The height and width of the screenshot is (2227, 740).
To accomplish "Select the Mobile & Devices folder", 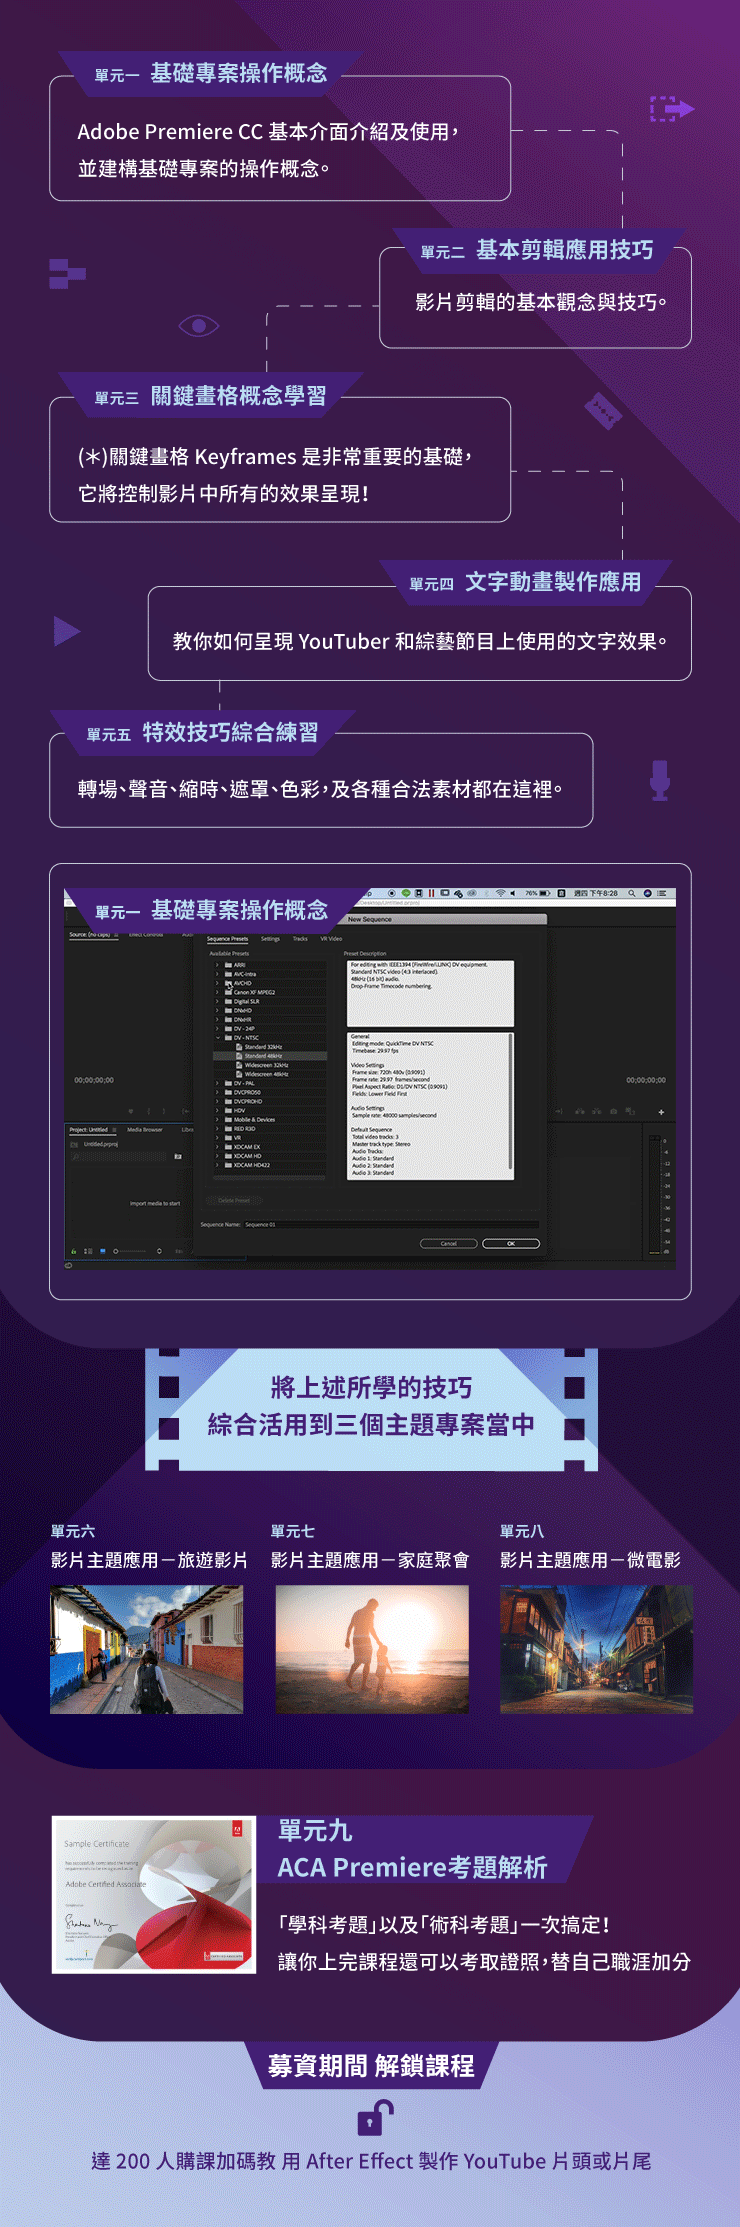I will 269,1119.
